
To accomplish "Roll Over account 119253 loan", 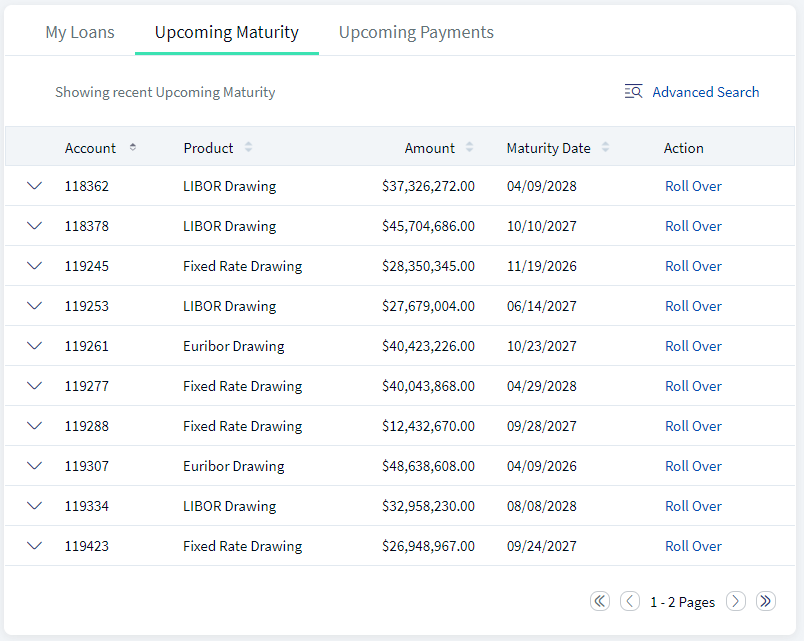I will (x=693, y=306).
